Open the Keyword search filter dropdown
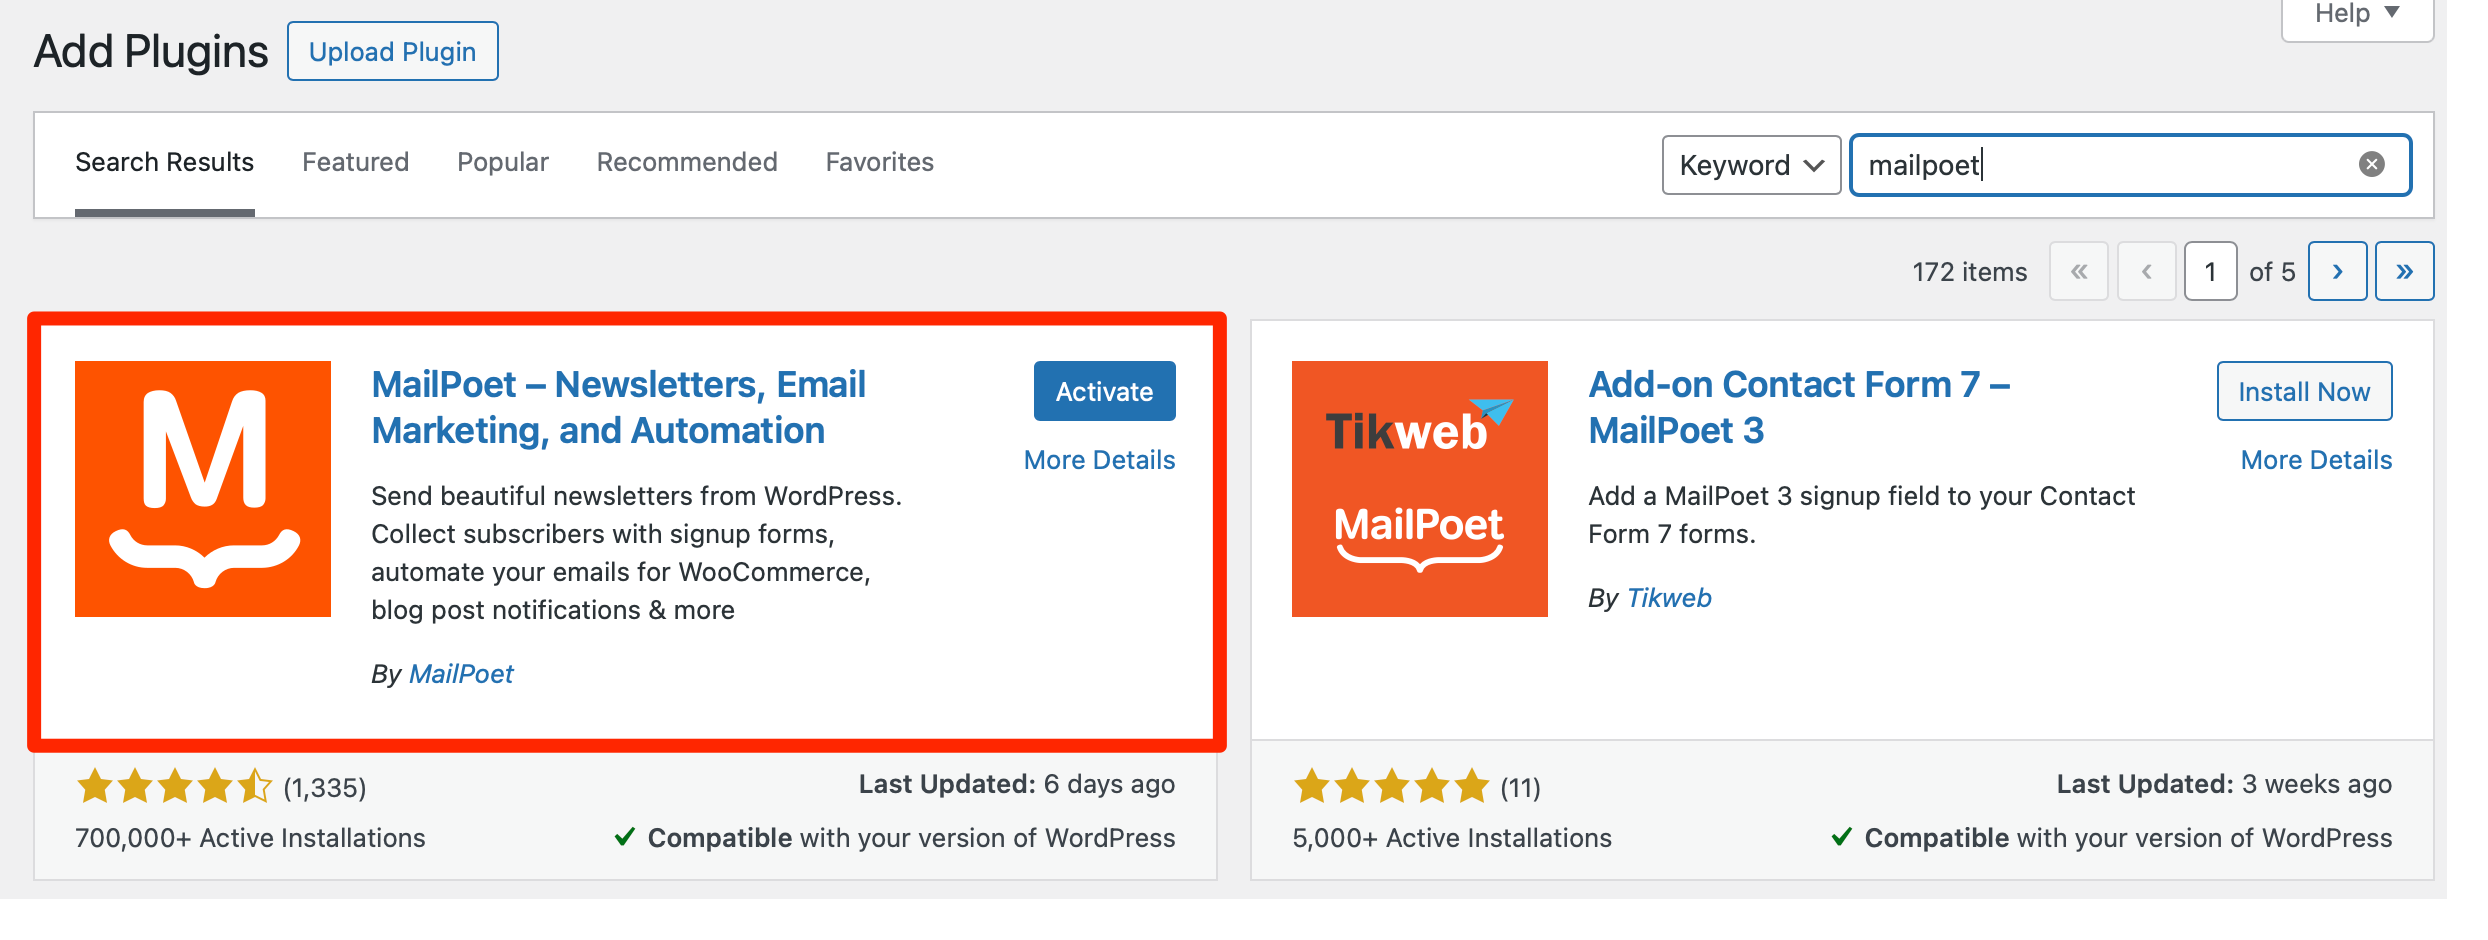The height and width of the screenshot is (940, 2488). [1751, 164]
